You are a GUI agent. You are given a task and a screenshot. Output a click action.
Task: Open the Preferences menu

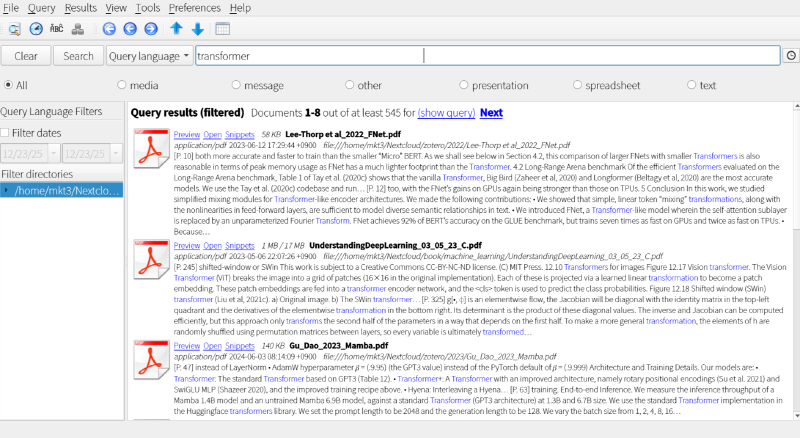click(196, 8)
